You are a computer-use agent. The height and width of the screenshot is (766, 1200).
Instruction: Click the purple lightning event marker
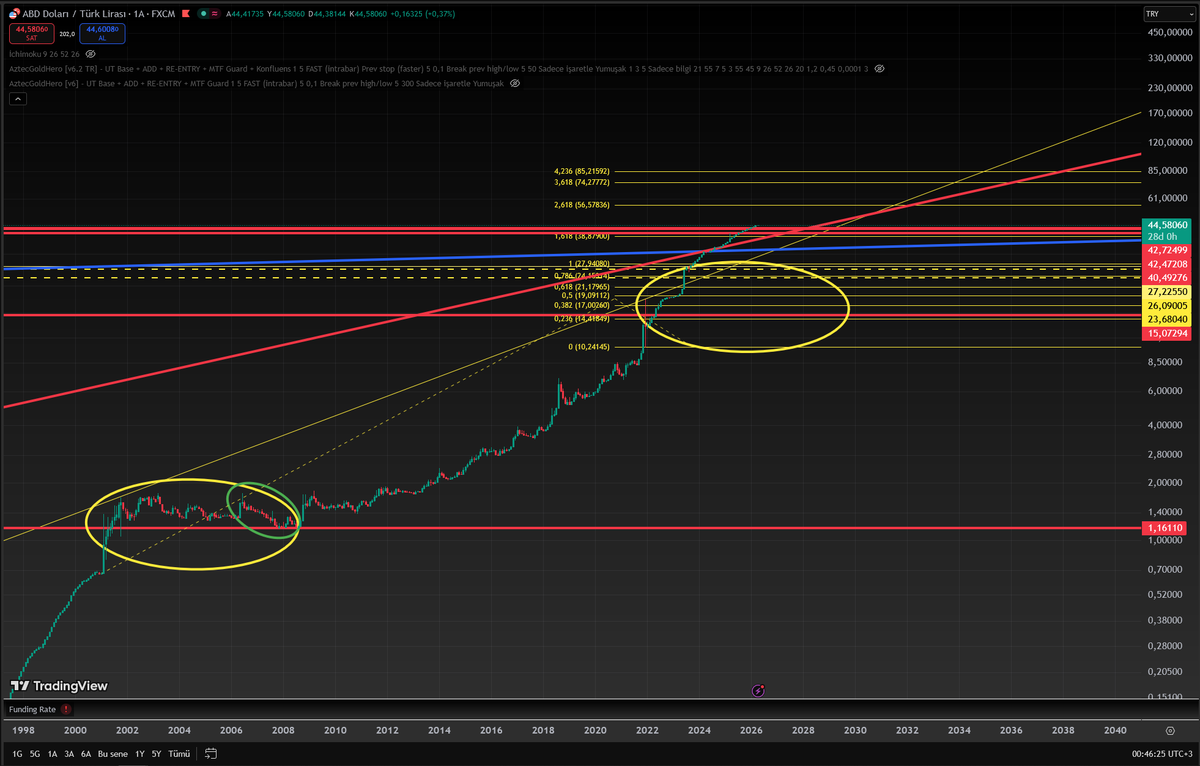[758, 690]
